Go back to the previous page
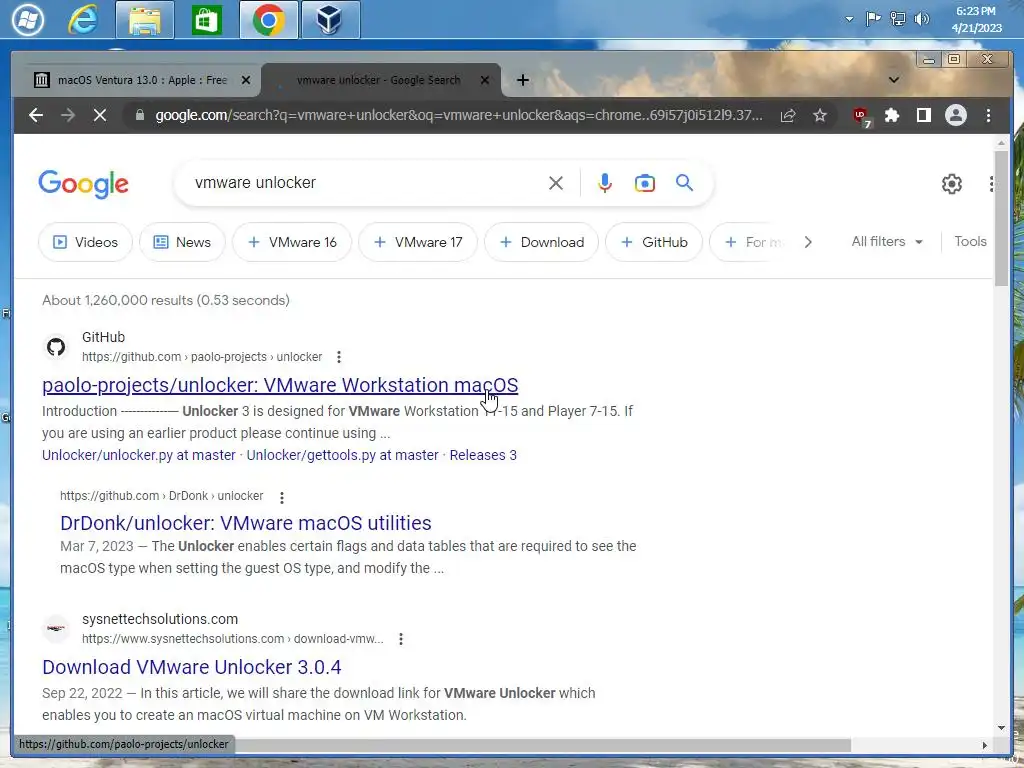Screen dimensions: 1024x768 click(36, 116)
